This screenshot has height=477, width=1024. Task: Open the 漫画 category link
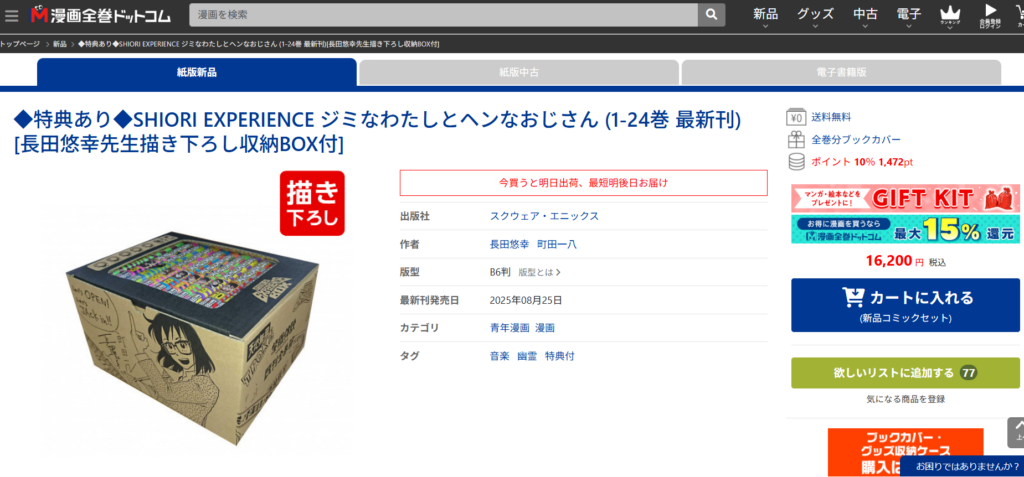point(545,328)
